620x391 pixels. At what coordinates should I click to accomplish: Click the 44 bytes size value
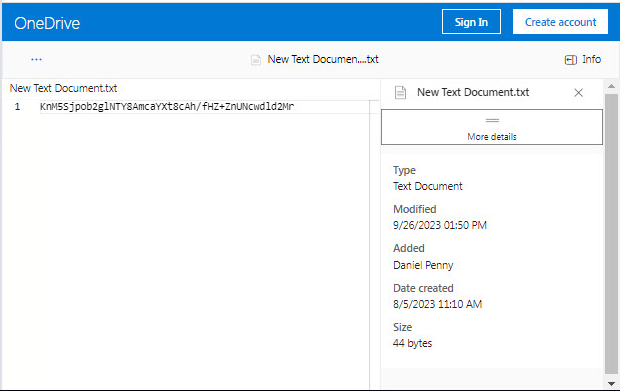[412, 343]
